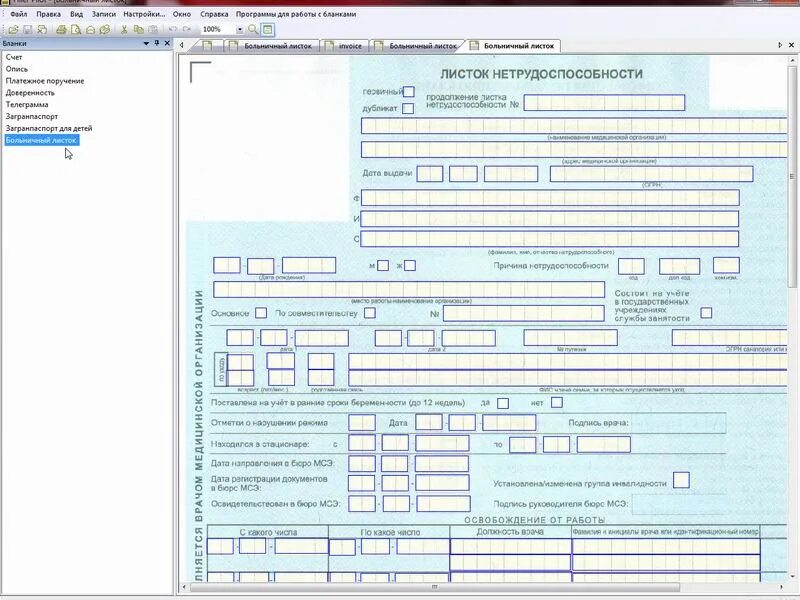The image size is (800, 600).
Task: Click the Print toolbar icon
Action: (61, 30)
